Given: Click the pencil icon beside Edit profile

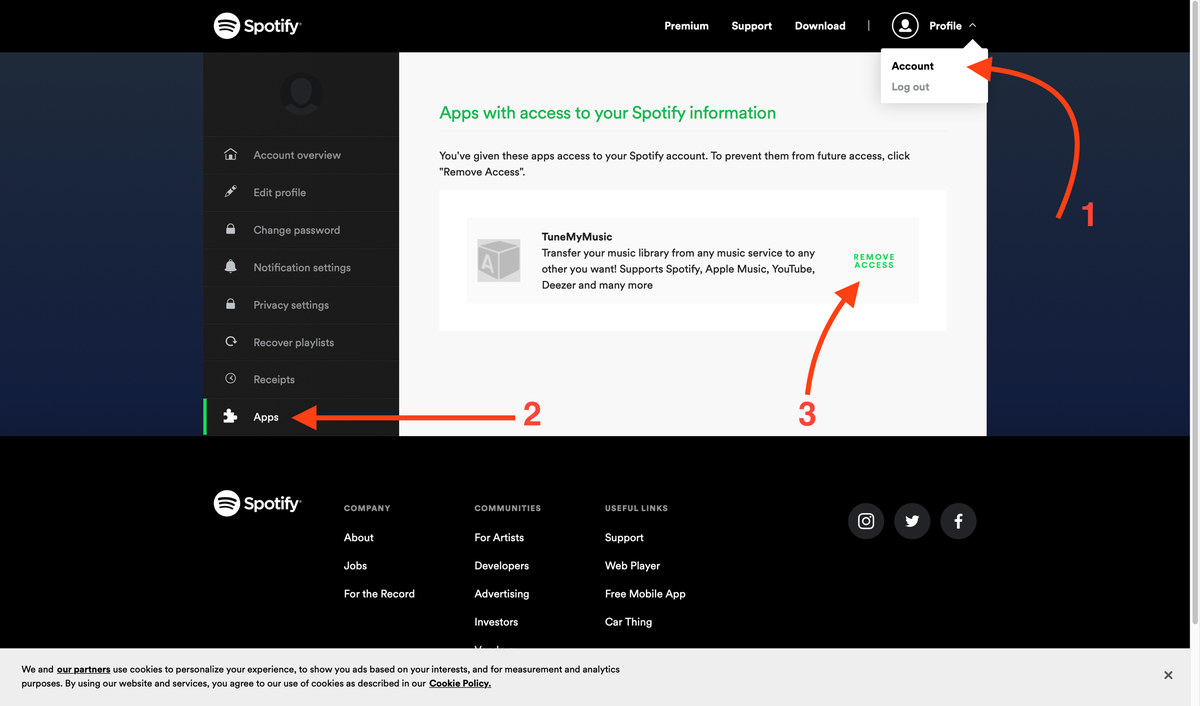Looking at the screenshot, I should 231,192.
